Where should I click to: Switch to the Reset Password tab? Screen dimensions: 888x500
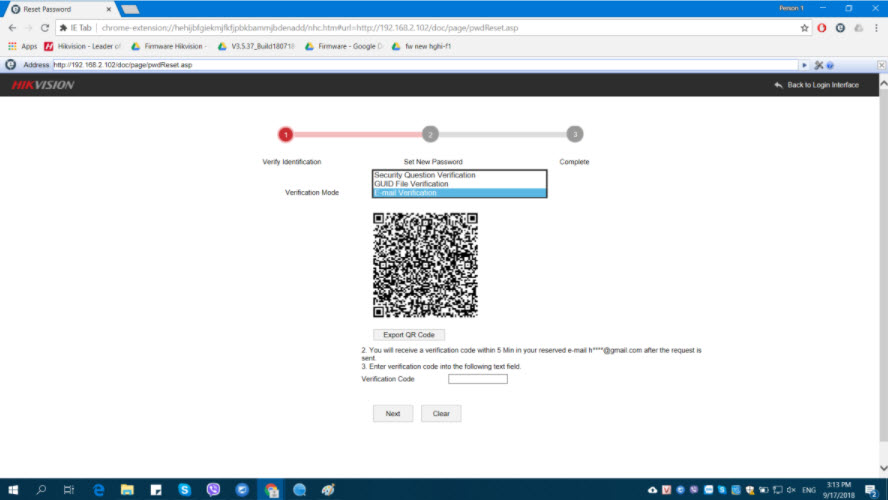click(x=55, y=9)
